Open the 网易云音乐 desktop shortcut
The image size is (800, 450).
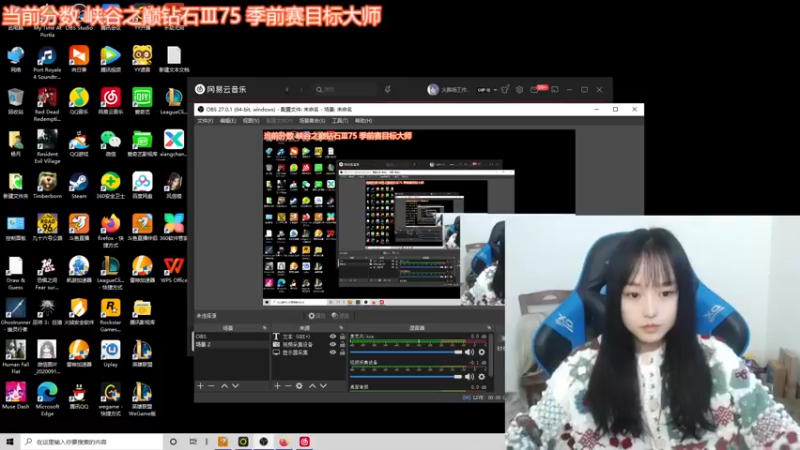pyautogui.click(x=110, y=101)
